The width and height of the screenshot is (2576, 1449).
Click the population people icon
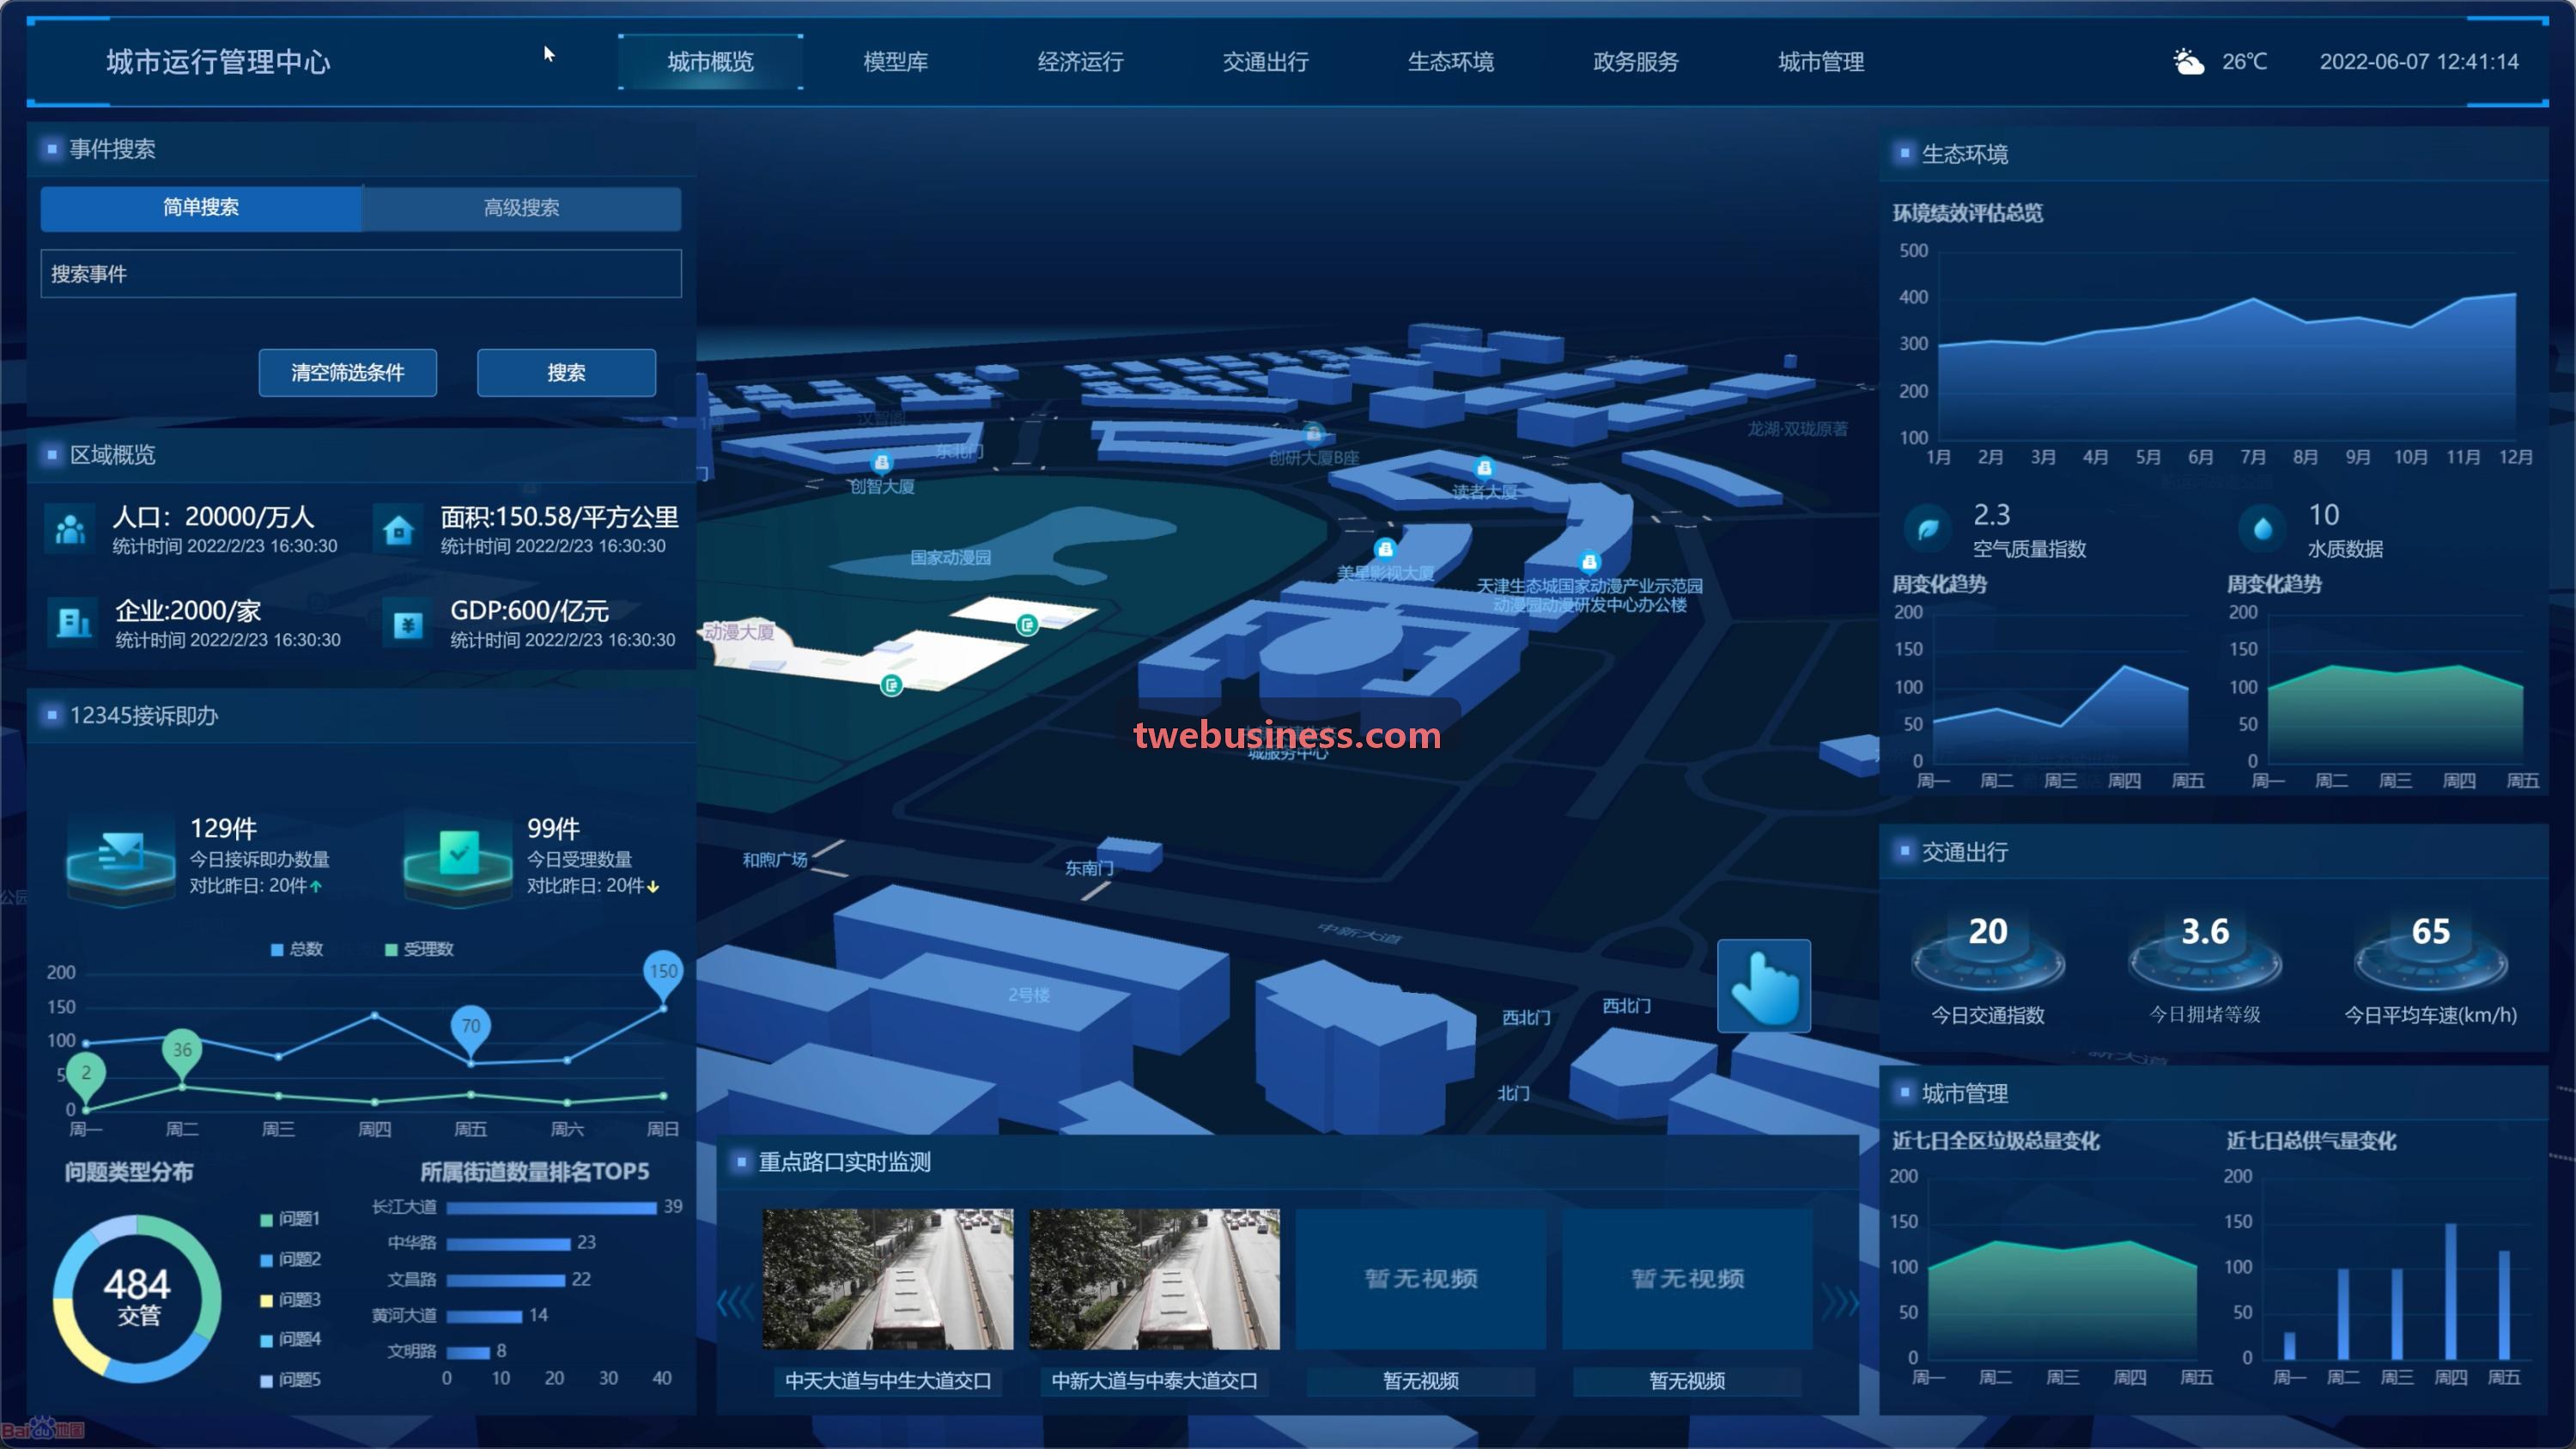point(70,529)
